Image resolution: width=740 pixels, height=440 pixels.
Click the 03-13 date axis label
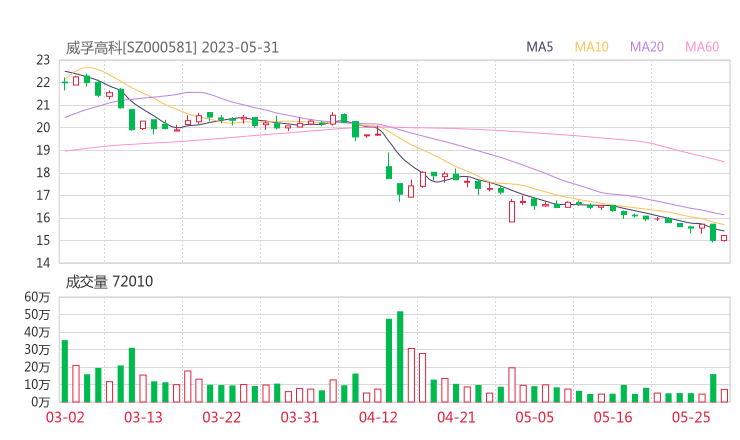[143, 417]
